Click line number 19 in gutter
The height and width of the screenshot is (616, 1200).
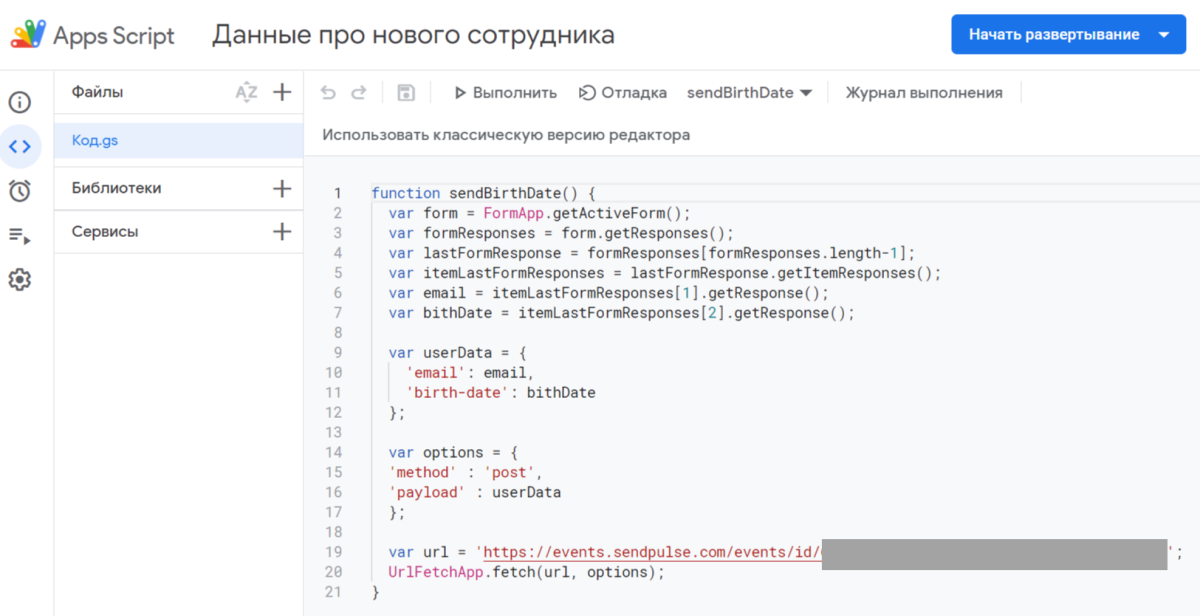[x=333, y=552]
